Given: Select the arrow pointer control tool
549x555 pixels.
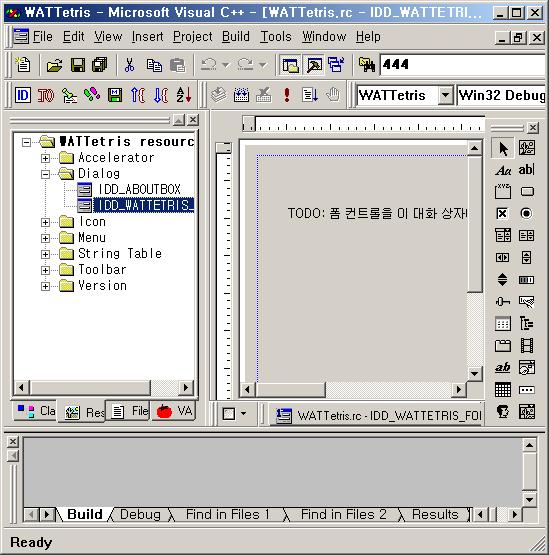Looking at the screenshot, I should coord(503,148).
